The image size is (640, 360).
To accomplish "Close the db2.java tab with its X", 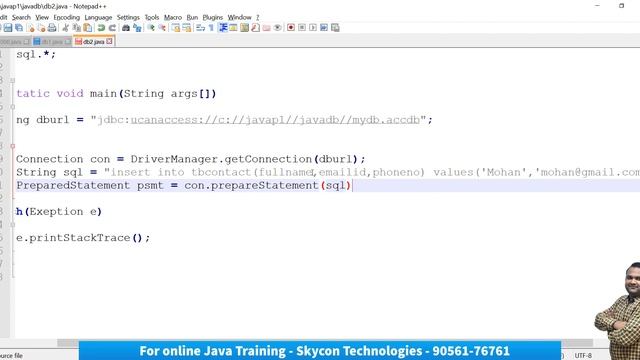I will pyautogui.click(x=109, y=41).
